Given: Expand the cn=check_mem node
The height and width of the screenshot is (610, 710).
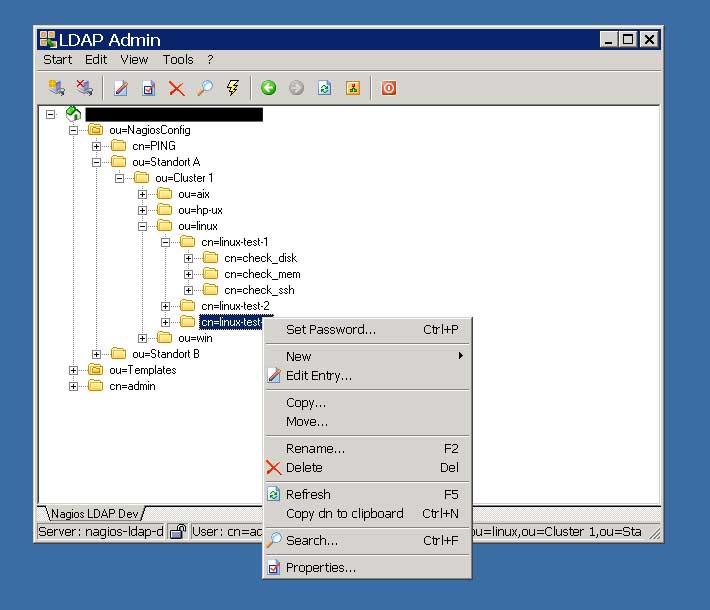Looking at the screenshot, I should [x=188, y=274].
